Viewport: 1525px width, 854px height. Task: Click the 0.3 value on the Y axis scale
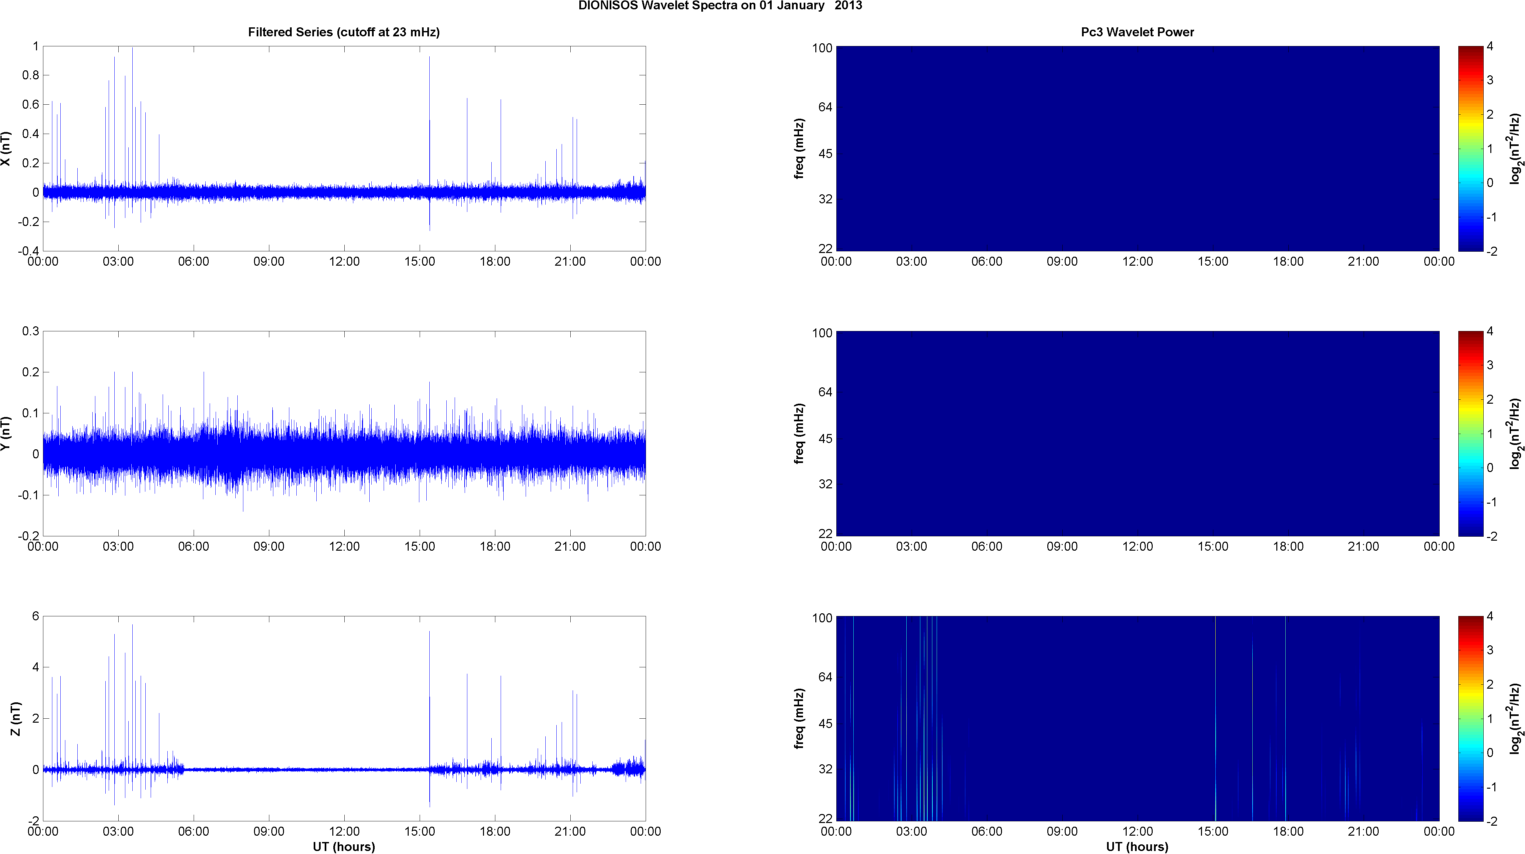pyautogui.click(x=30, y=331)
